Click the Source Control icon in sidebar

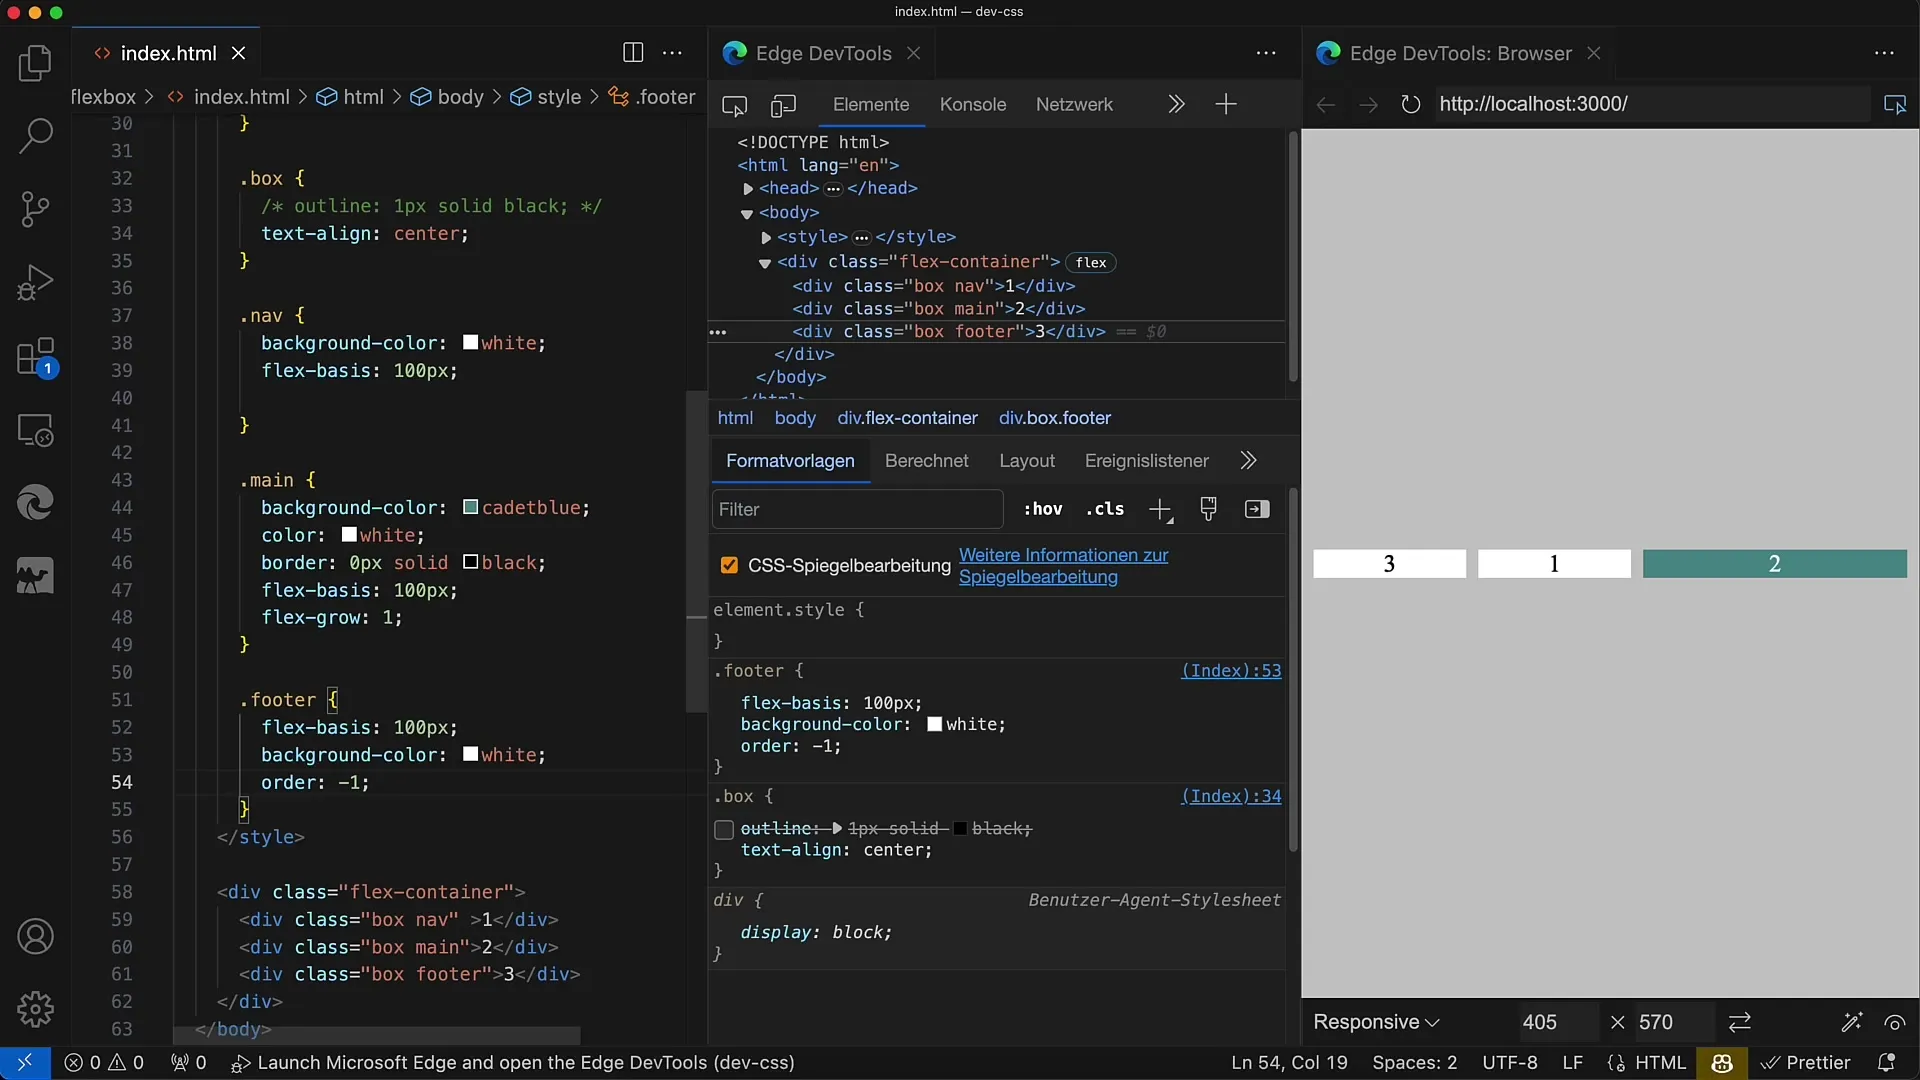pyautogui.click(x=36, y=208)
